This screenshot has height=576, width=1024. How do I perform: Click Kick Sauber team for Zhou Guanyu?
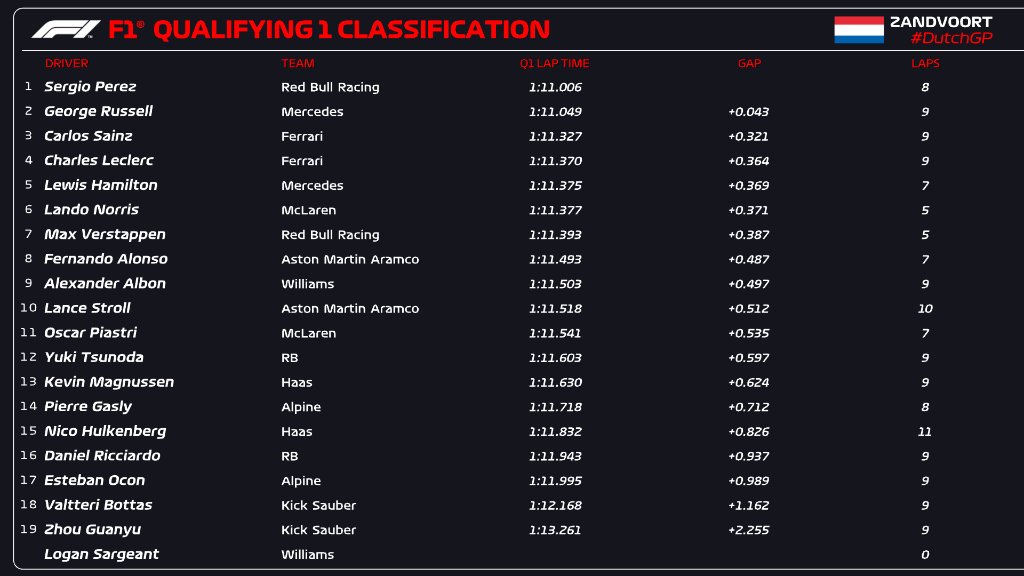tap(318, 530)
